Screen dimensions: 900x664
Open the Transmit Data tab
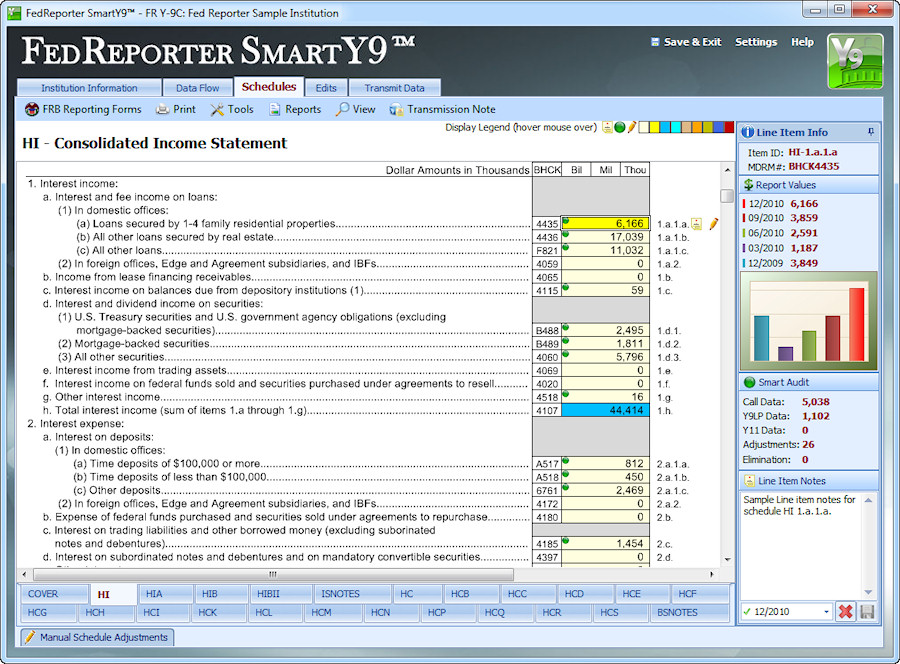[x=394, y=88]
